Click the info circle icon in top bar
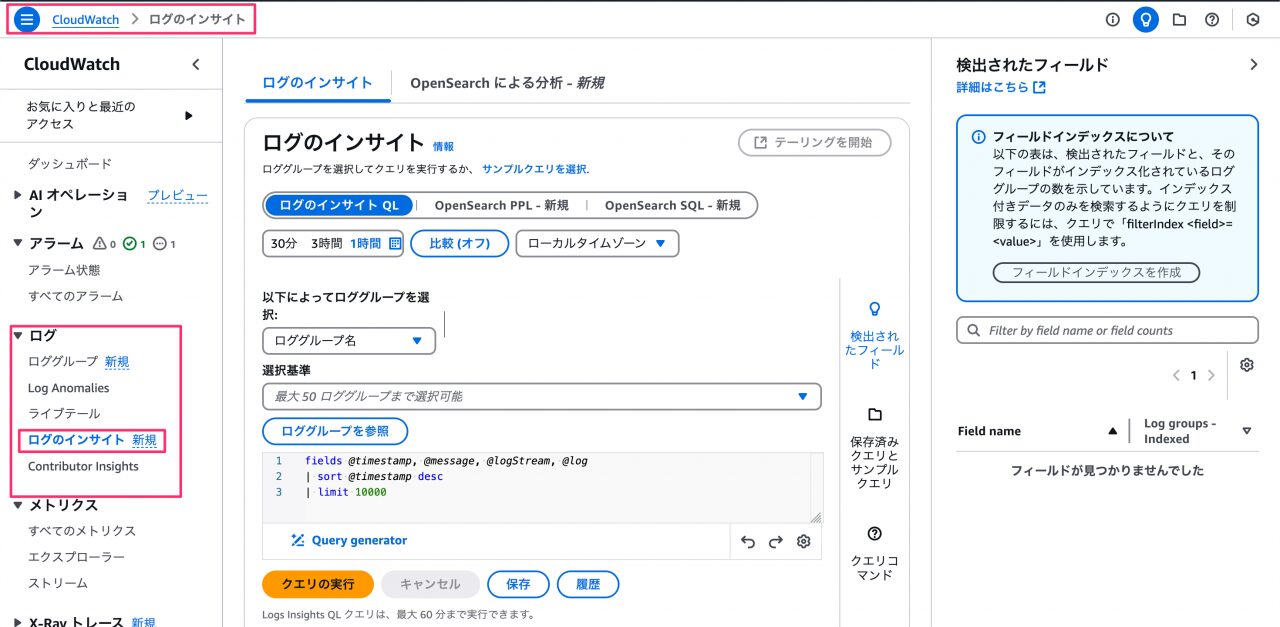This screenshot has width=1280, height=627. click(1112, 19)
